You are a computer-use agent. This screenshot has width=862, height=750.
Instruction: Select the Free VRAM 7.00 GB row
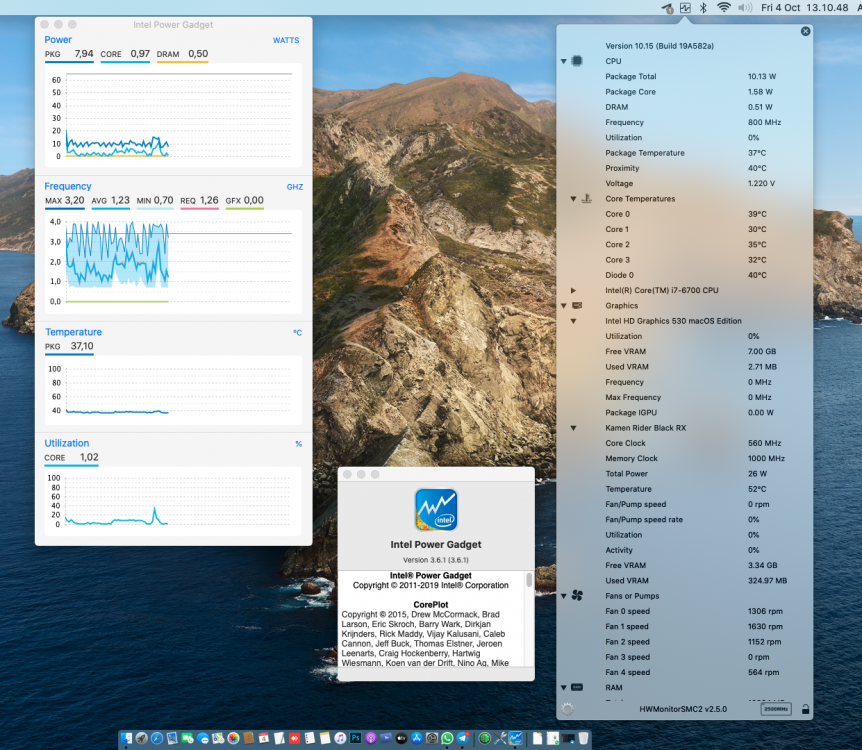[684, 351]
